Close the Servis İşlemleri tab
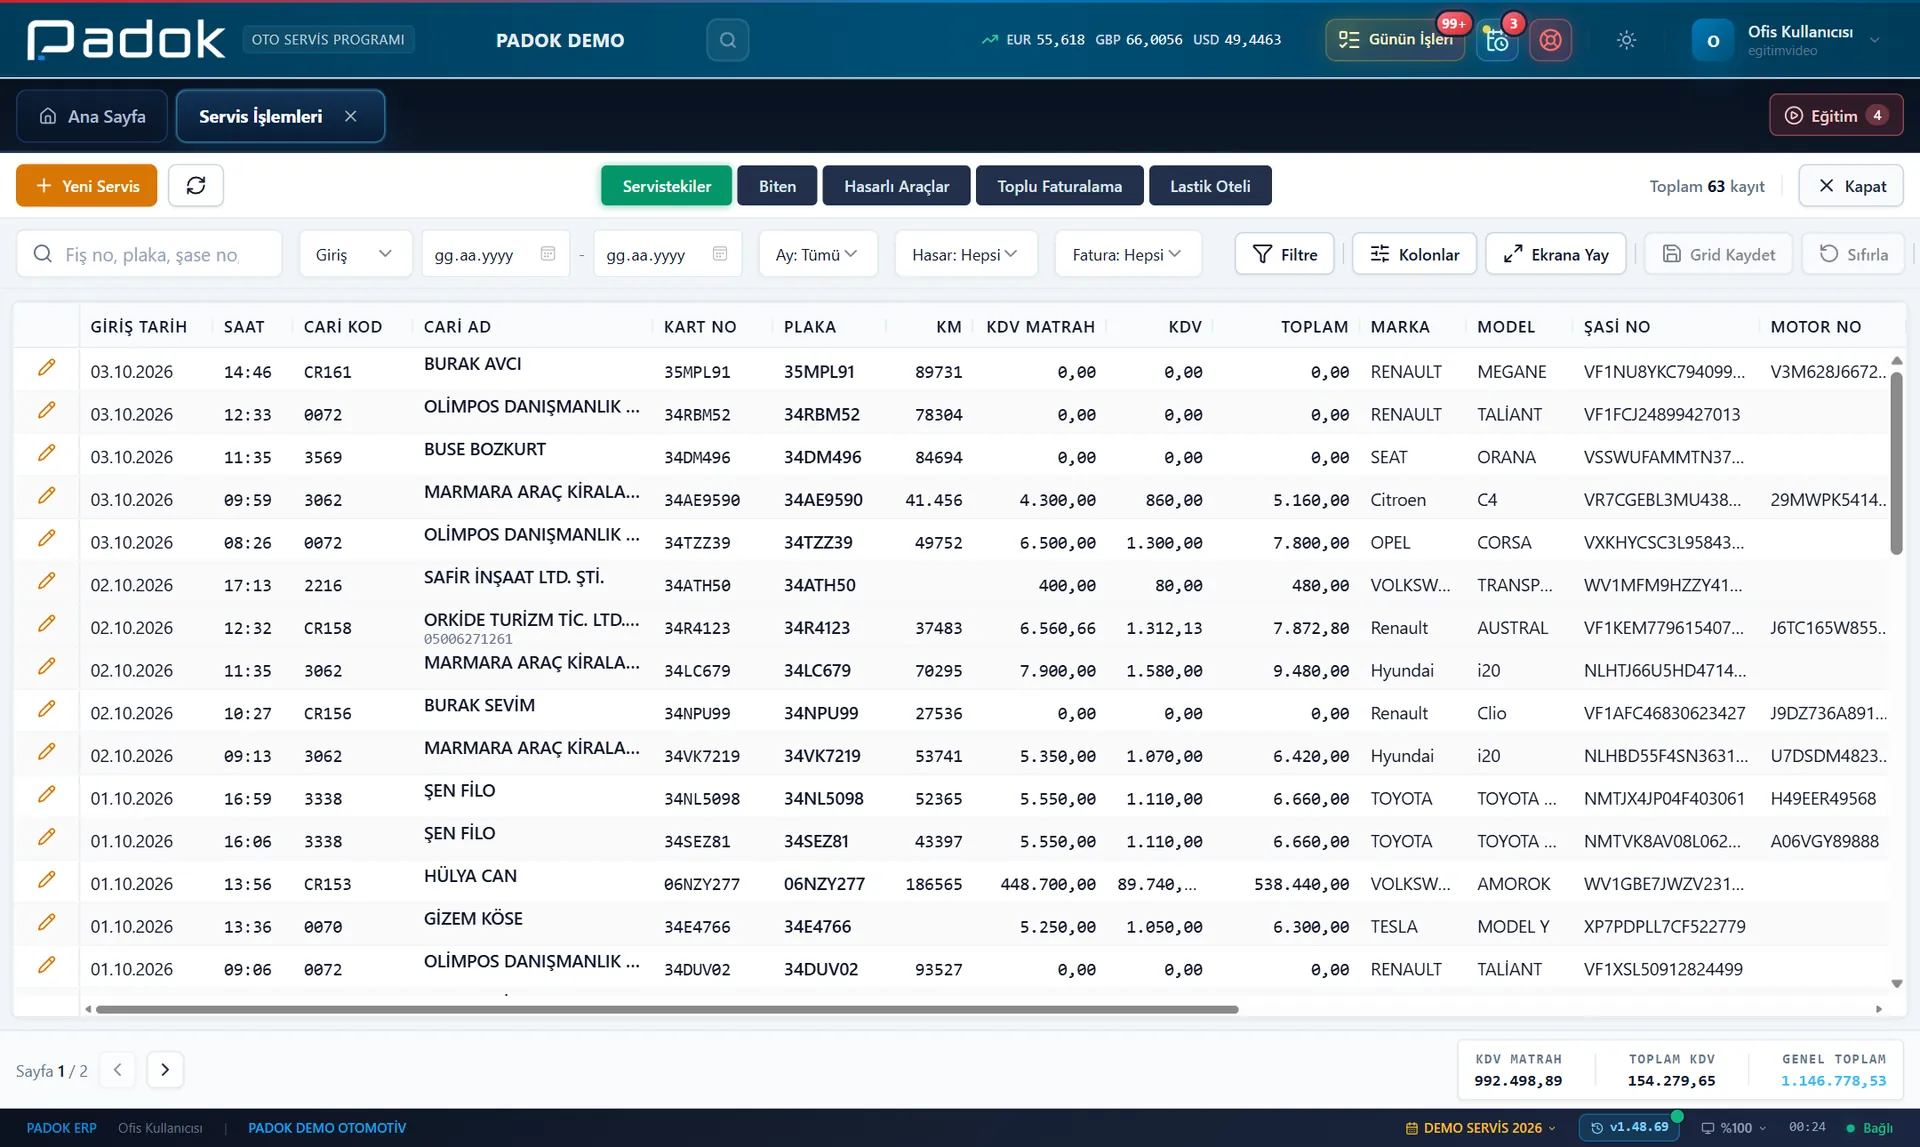 (x=351, y=116)
